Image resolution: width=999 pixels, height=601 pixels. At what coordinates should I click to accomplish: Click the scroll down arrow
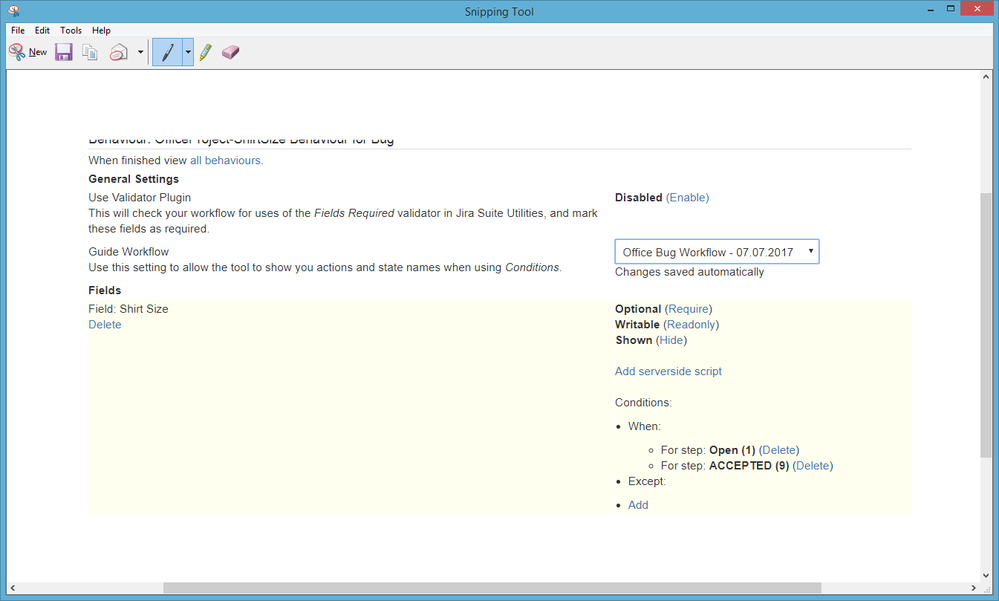pyautogui.click(x=986, y=576)
